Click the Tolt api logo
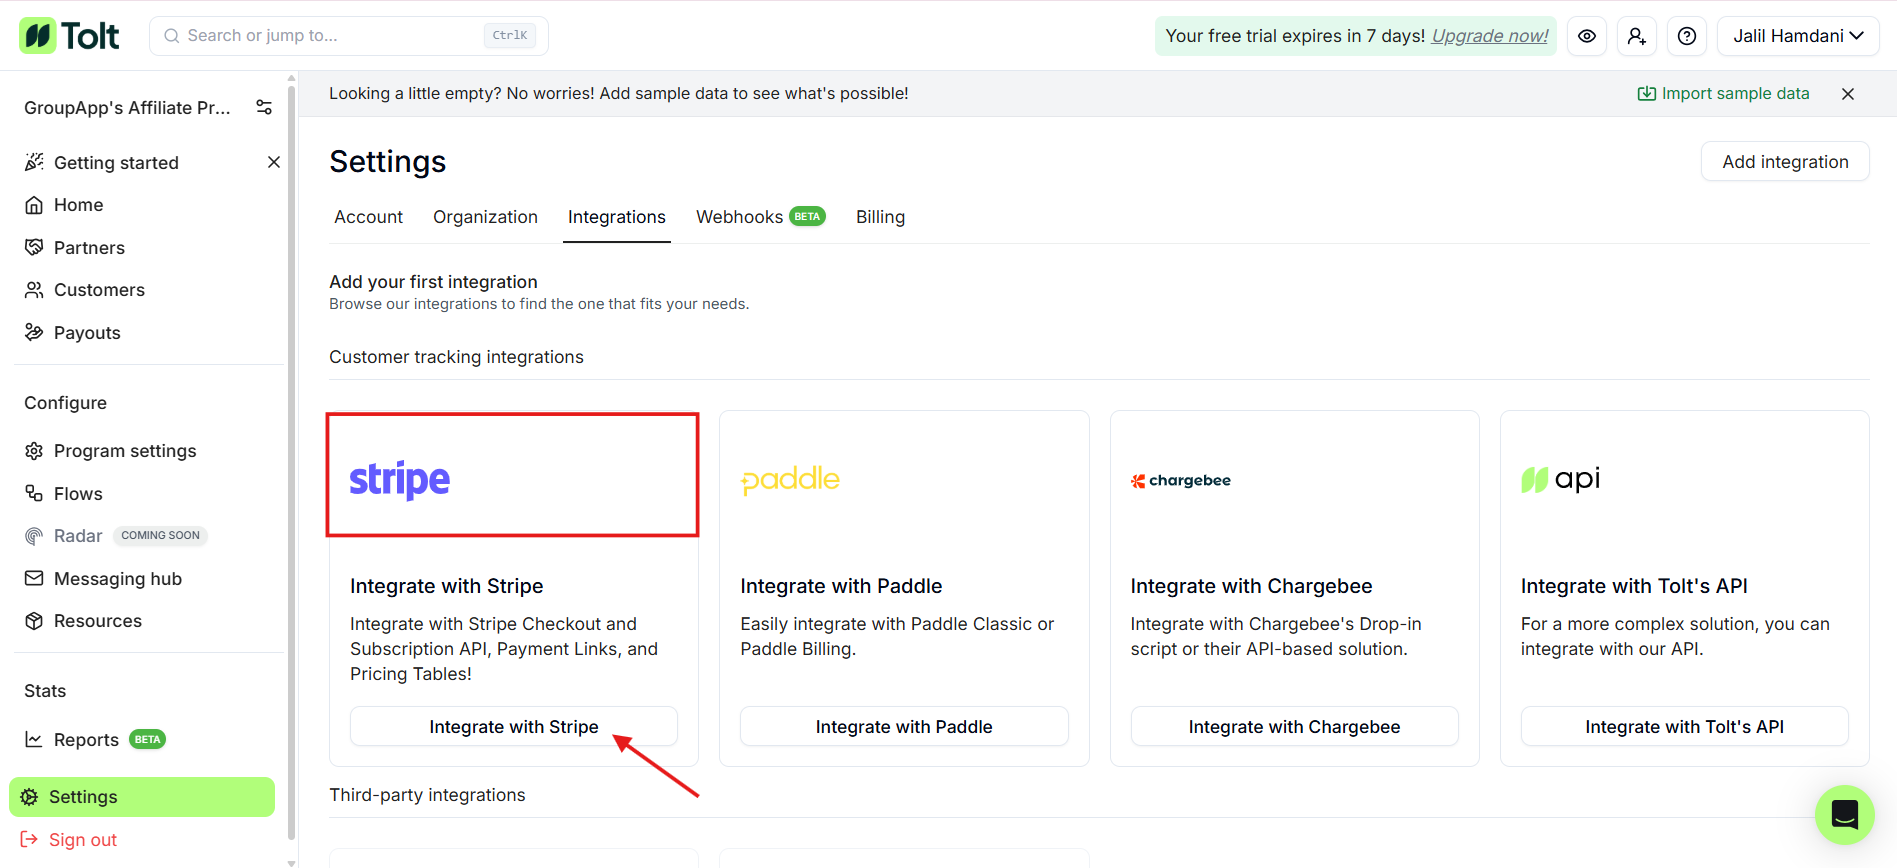Image resolution: width=1897 pixels, height=868 pixels. (x=1561, y=480)
